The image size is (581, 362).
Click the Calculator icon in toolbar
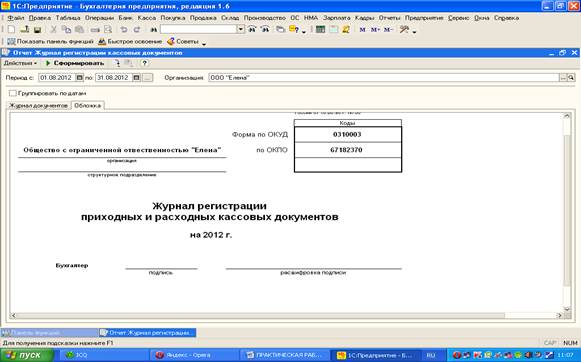pos(320,29)
